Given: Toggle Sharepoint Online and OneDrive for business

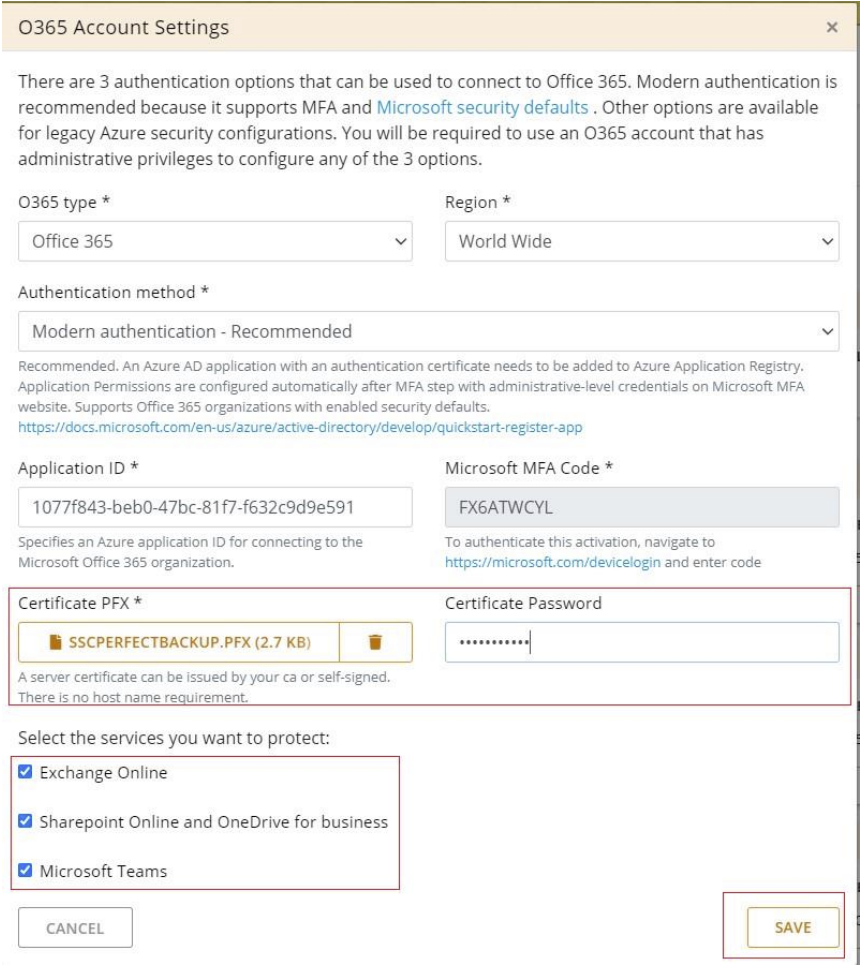Looking at the screenshot, I should [x=25, y=821].
